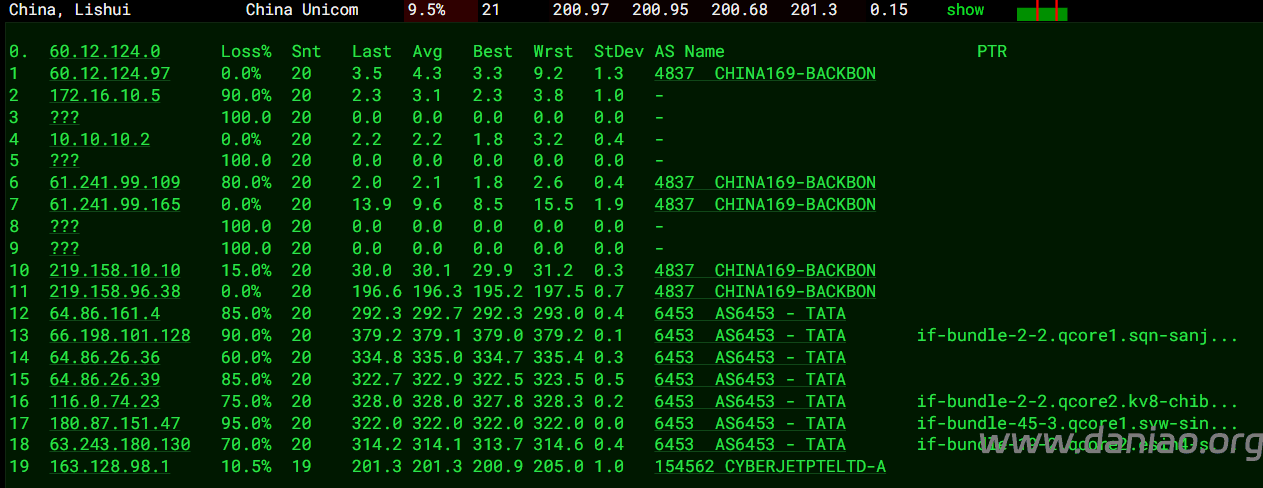Select the 172.16.10.5 hop address
The image size is (1263, 488).
click(104, 96)
